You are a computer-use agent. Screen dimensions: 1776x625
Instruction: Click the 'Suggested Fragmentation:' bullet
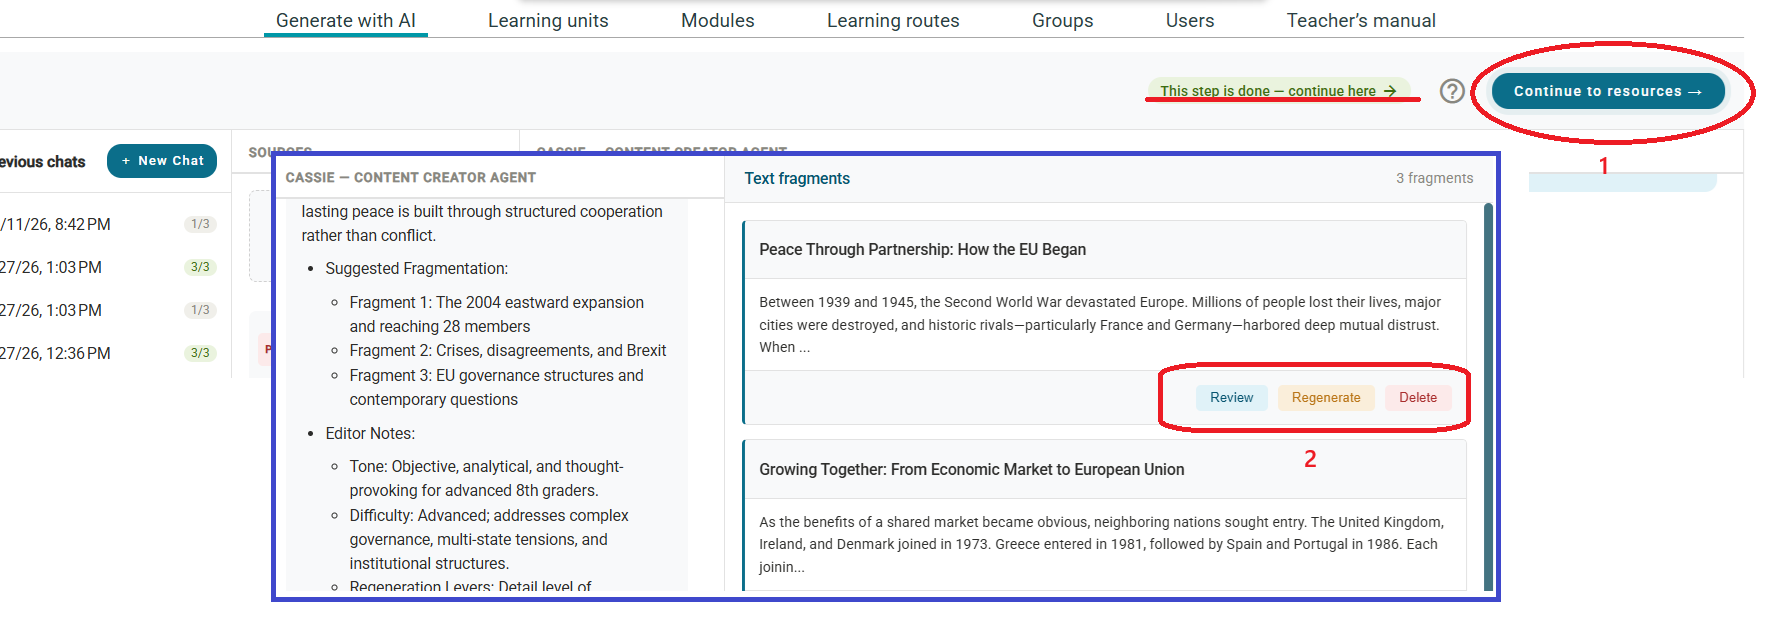[x=416, y=269]
